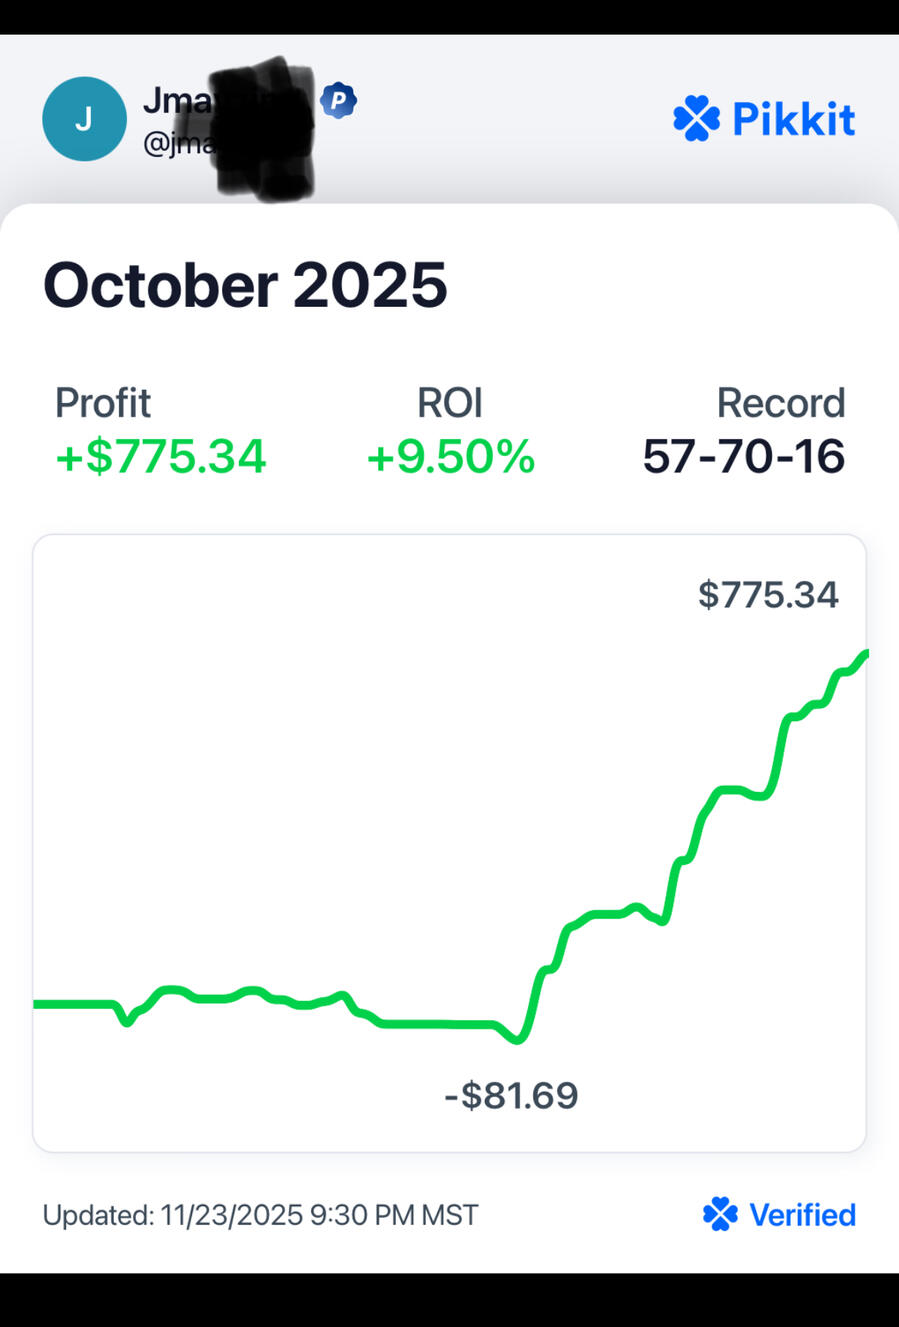This screenshot has height=1327, width=899.
Task: Click the Verified label text
Action: [x=802, y=1215]
